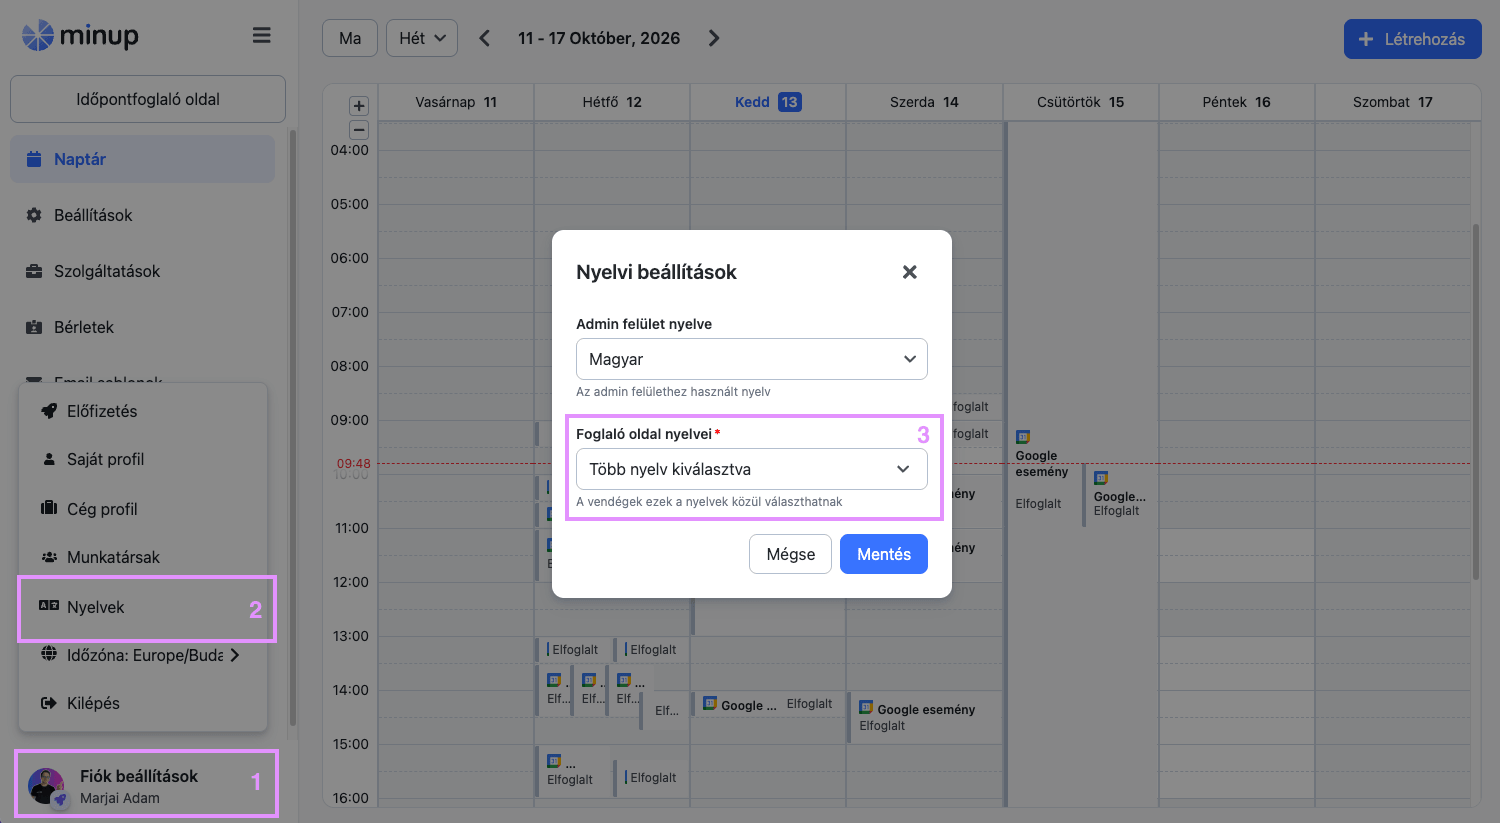Click the calendar vertical scrollbar
This screenshot has width=1500, height=823.
point(1476,402)
